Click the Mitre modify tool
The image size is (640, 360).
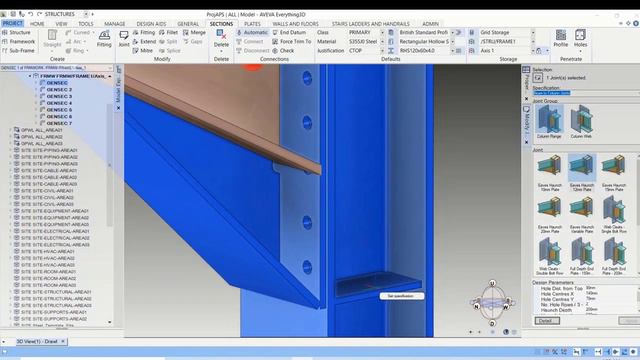coord(143,51)
